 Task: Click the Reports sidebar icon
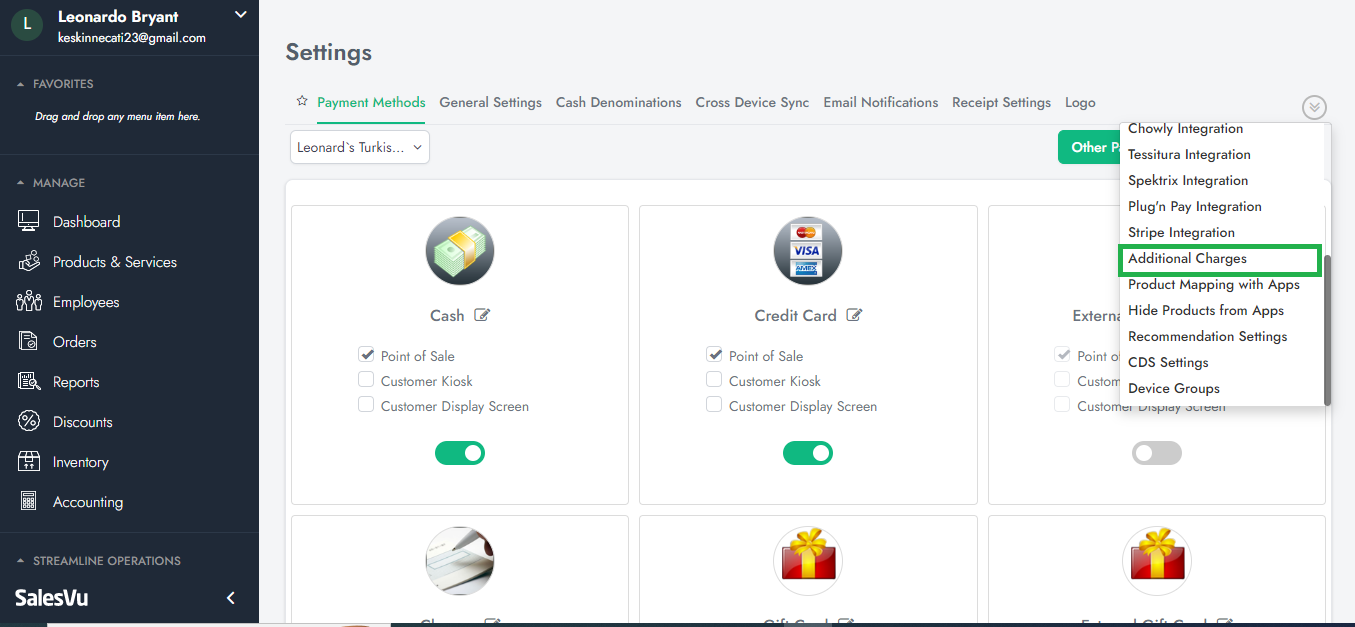click(29, 382)
